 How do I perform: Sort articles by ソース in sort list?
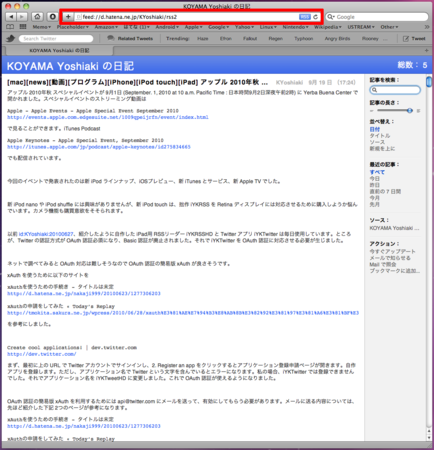pyautogui.click(x=377, y=142)
